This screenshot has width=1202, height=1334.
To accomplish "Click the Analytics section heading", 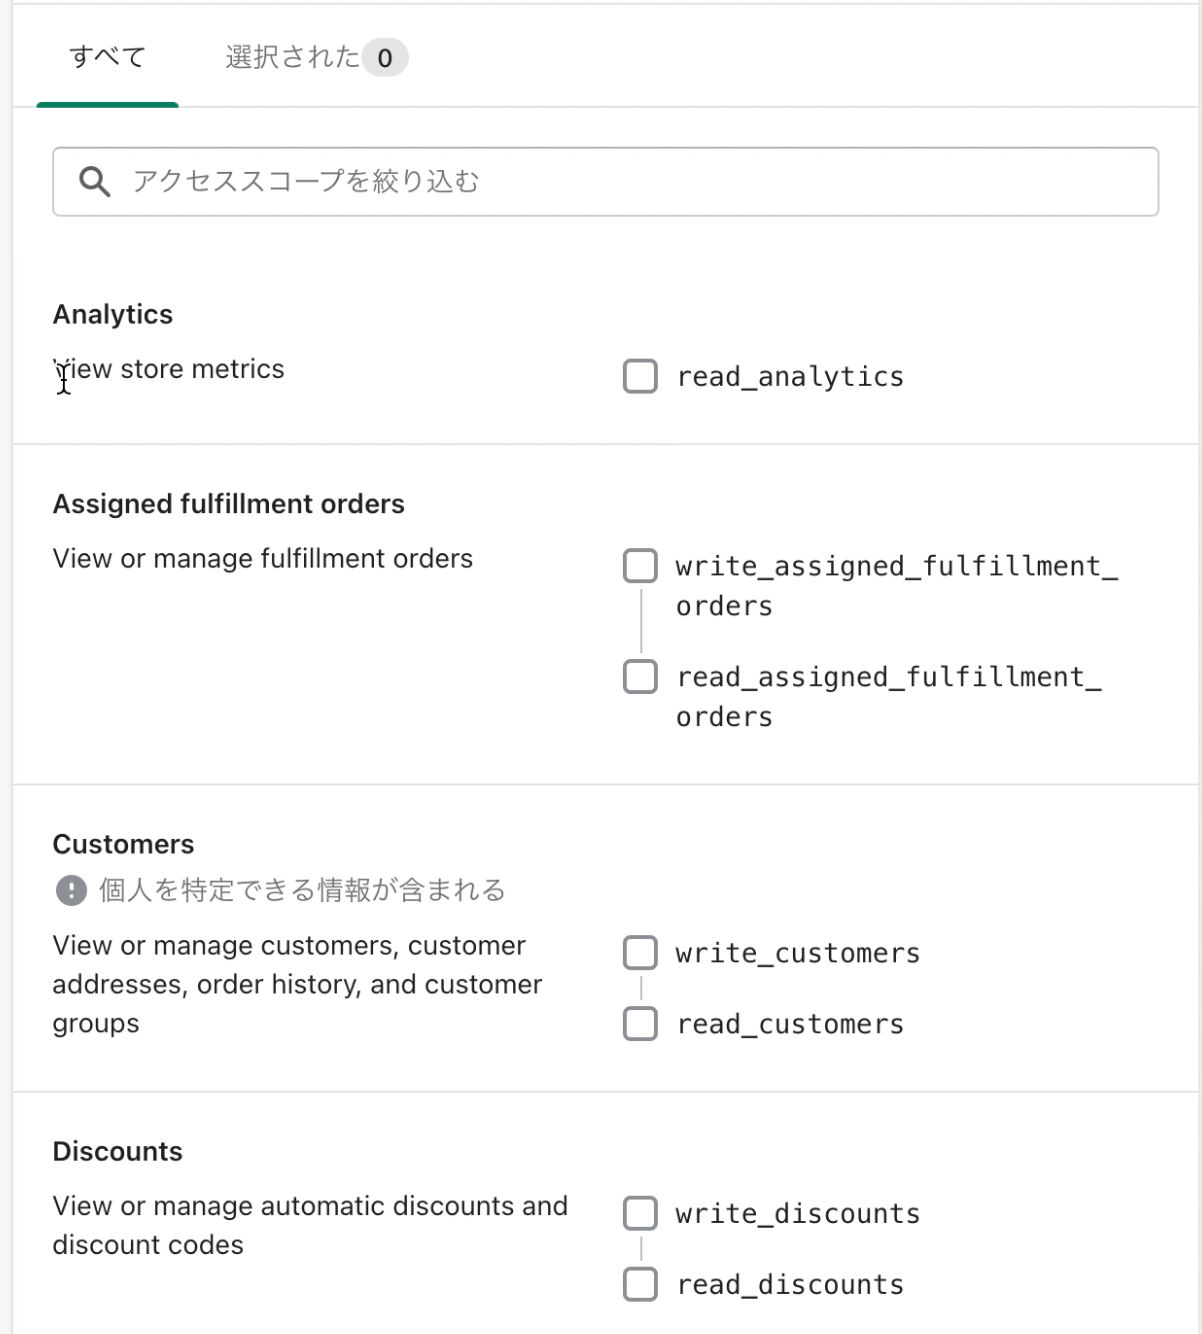I will [113, 314].
